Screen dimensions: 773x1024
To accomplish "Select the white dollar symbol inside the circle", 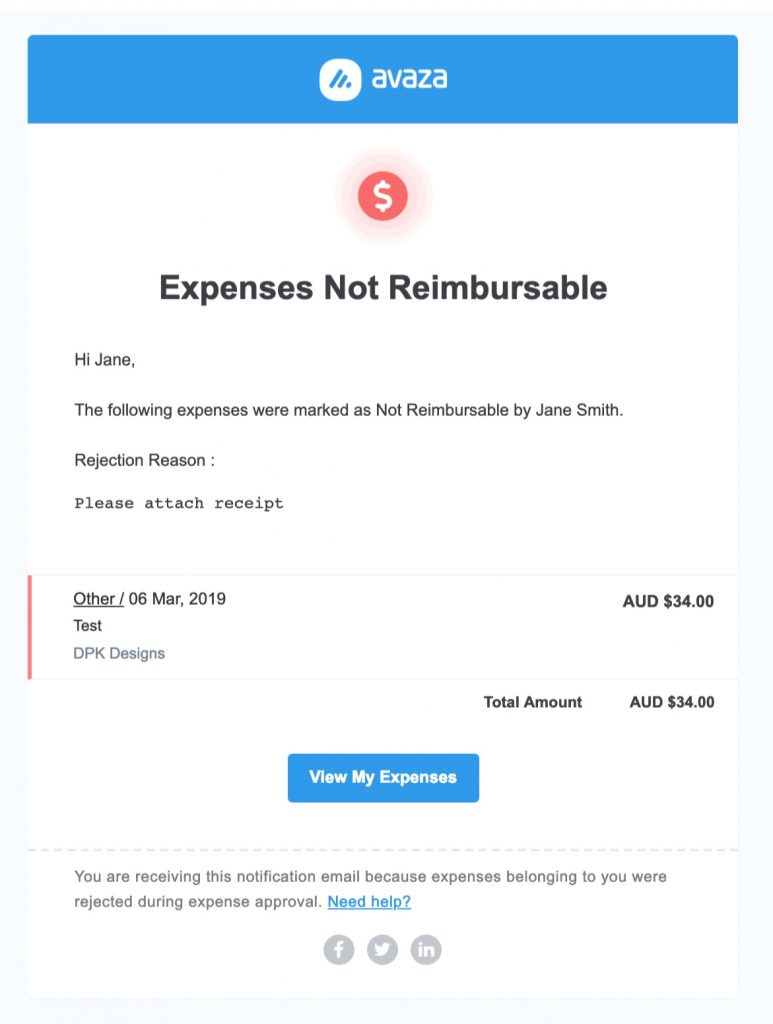I will point(382,196).
